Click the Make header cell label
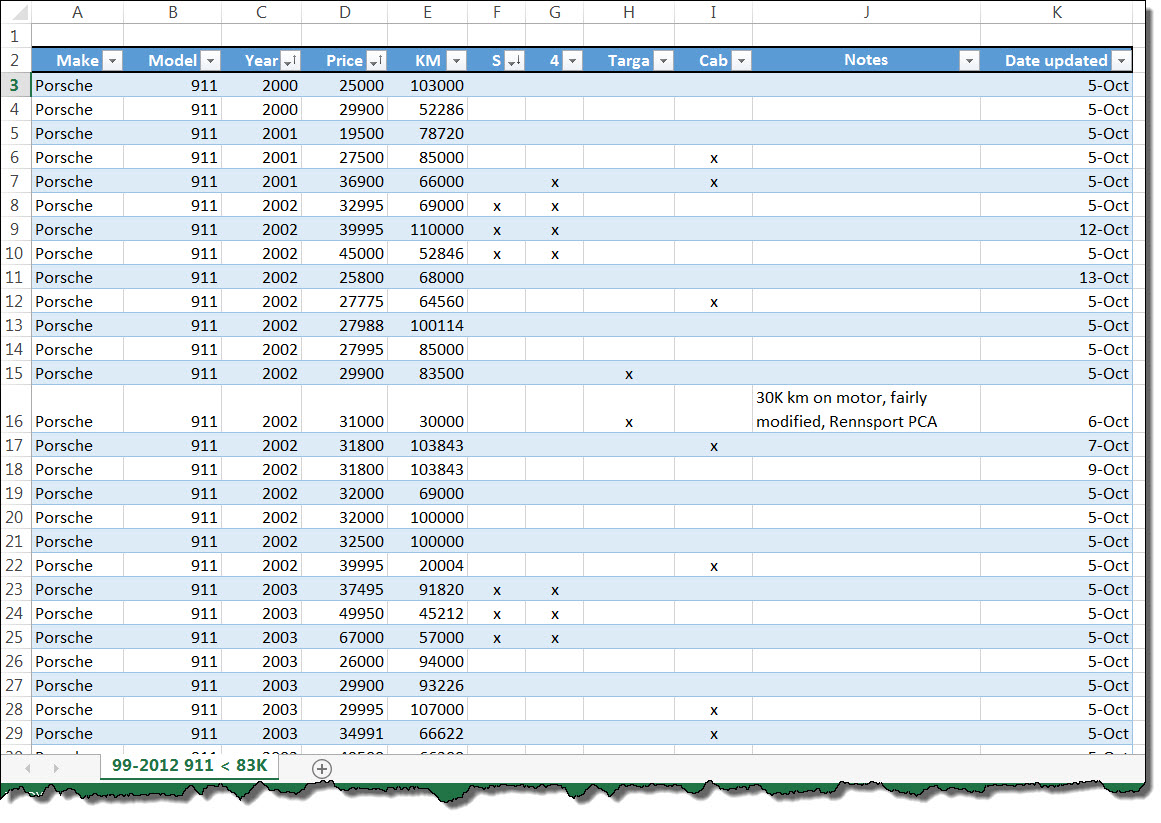Image resolution: width=1161 pixels, height=823 pixels. (77, 61)
